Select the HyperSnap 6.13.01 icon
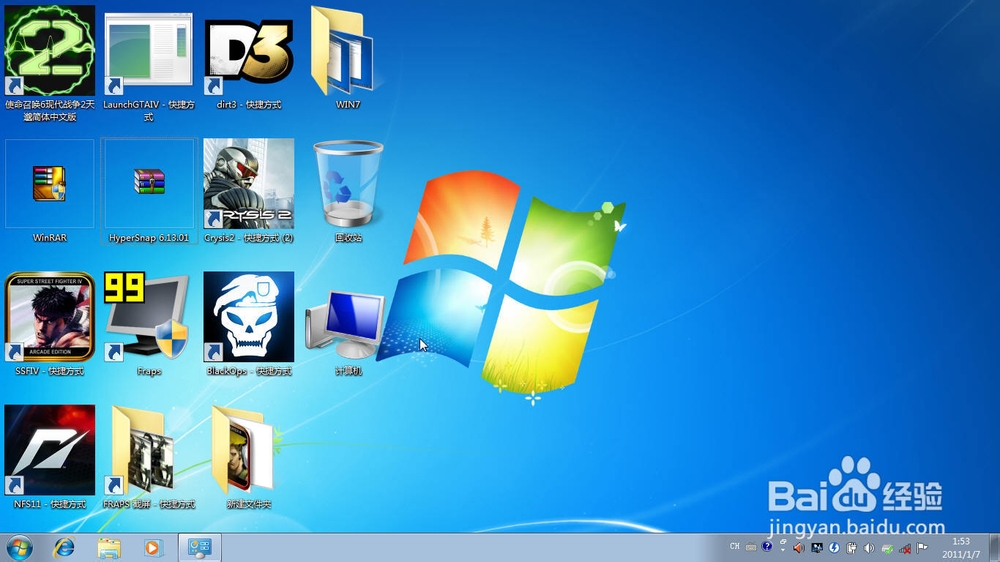The width and height of the screenshot is (1000, 562). [149, 181]
